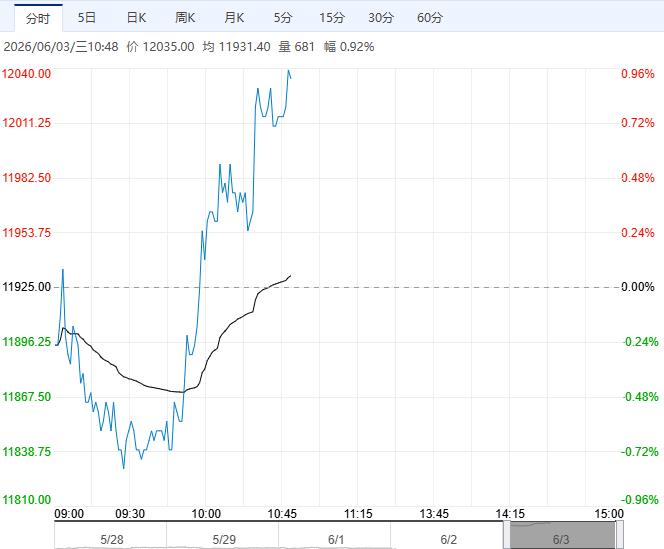This screenshot has width=664, height=549.
Task: Open the 月K chart tab
Action: [234, 18]
